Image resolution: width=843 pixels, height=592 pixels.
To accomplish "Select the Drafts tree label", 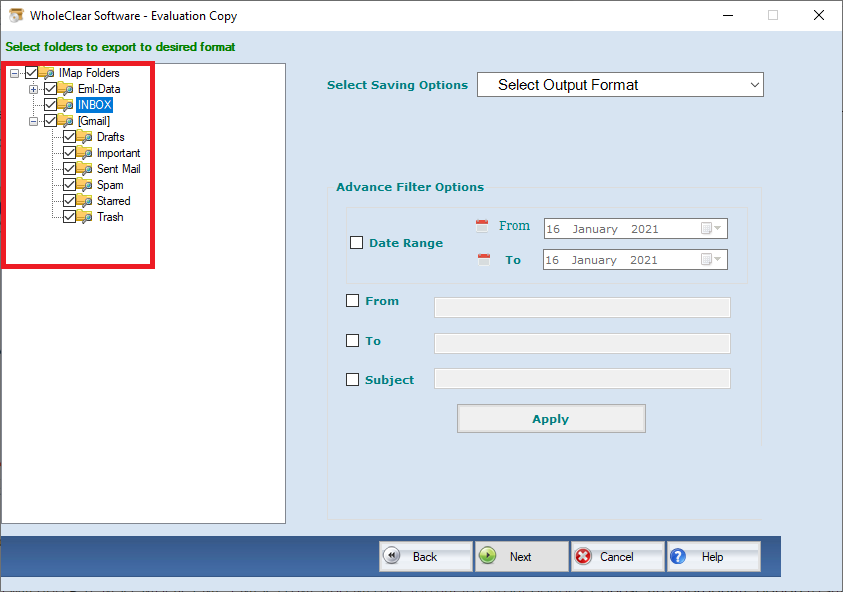I will coord(111,137).
